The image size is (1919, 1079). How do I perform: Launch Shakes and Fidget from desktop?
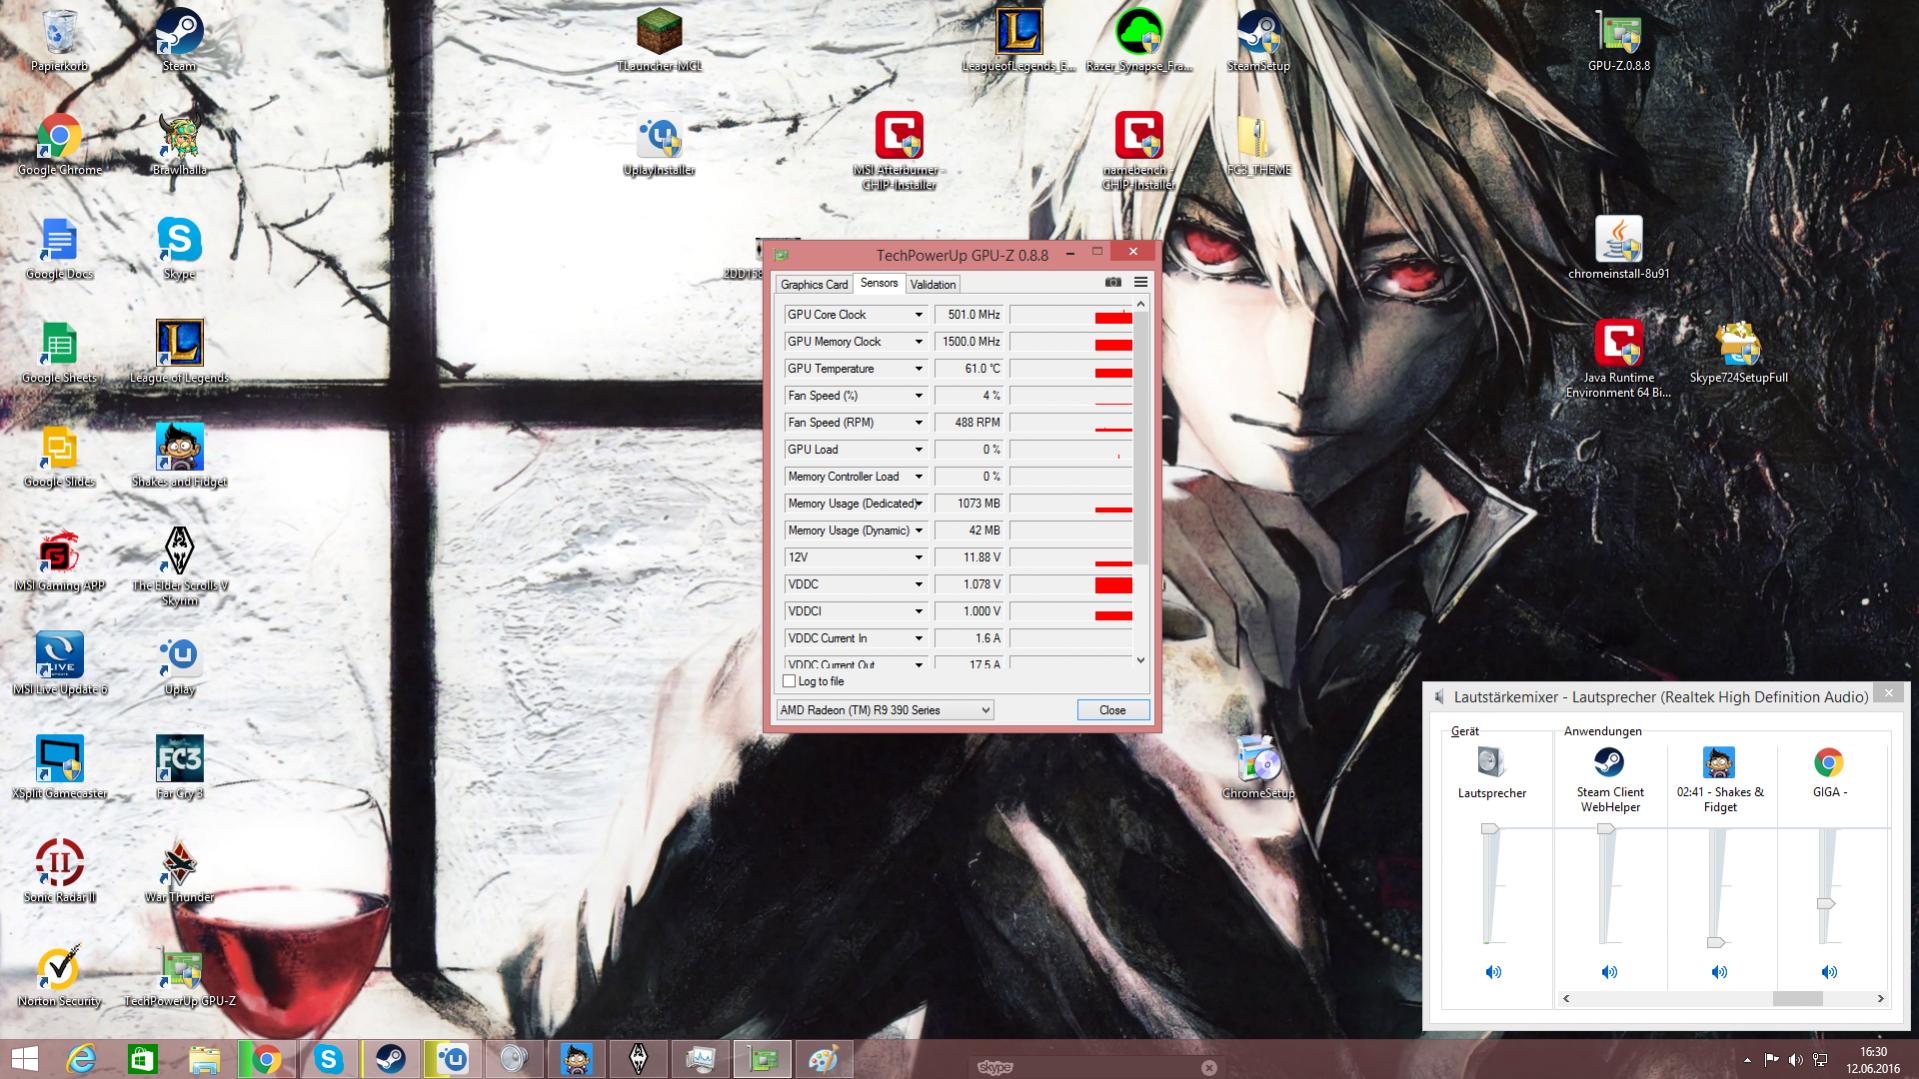(180, 456)
